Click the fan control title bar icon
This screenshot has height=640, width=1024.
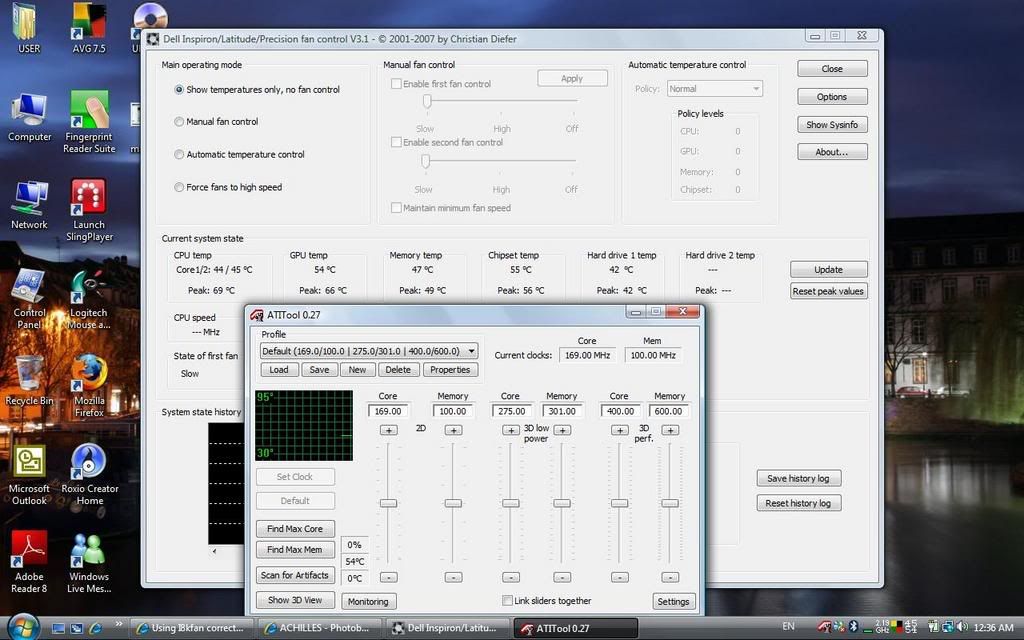click(152, 39)
